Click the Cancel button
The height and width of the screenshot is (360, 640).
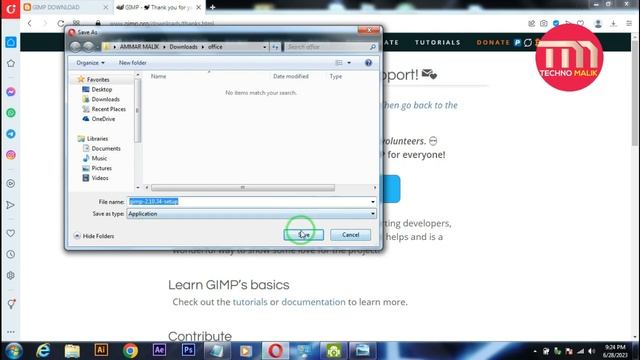[x=350, y=235]
